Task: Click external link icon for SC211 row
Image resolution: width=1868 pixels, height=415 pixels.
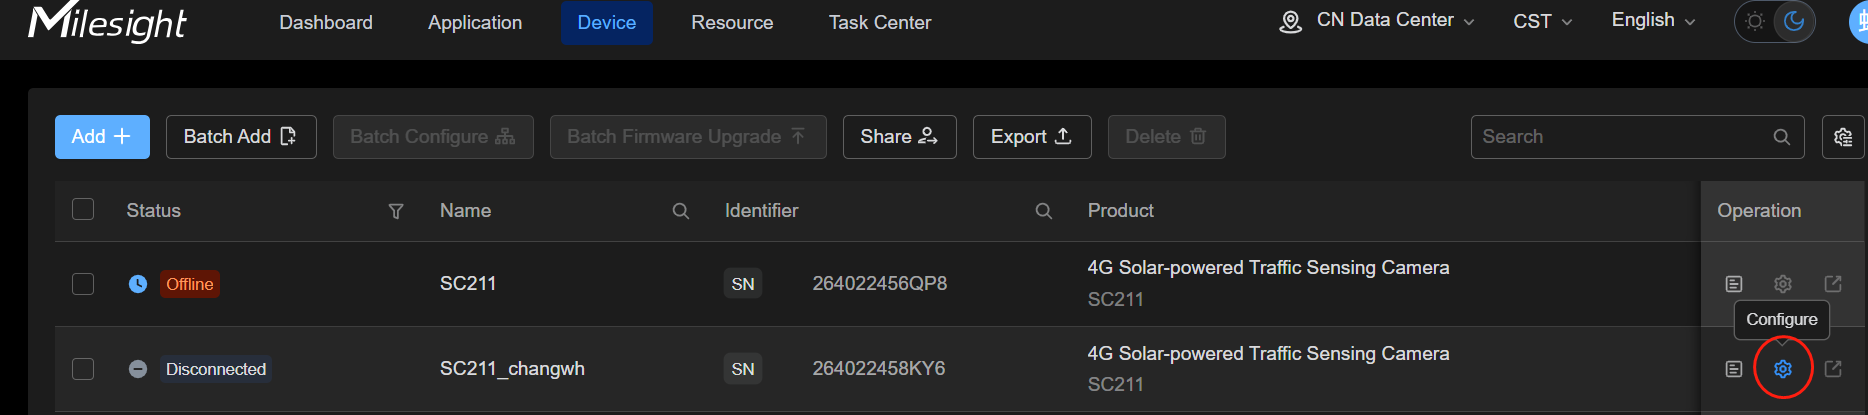Action: (1833, 284)
